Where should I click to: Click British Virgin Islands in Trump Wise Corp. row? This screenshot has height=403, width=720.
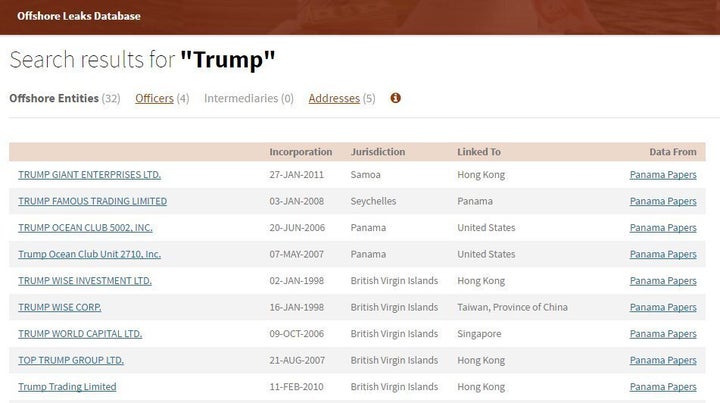point(394,307)
